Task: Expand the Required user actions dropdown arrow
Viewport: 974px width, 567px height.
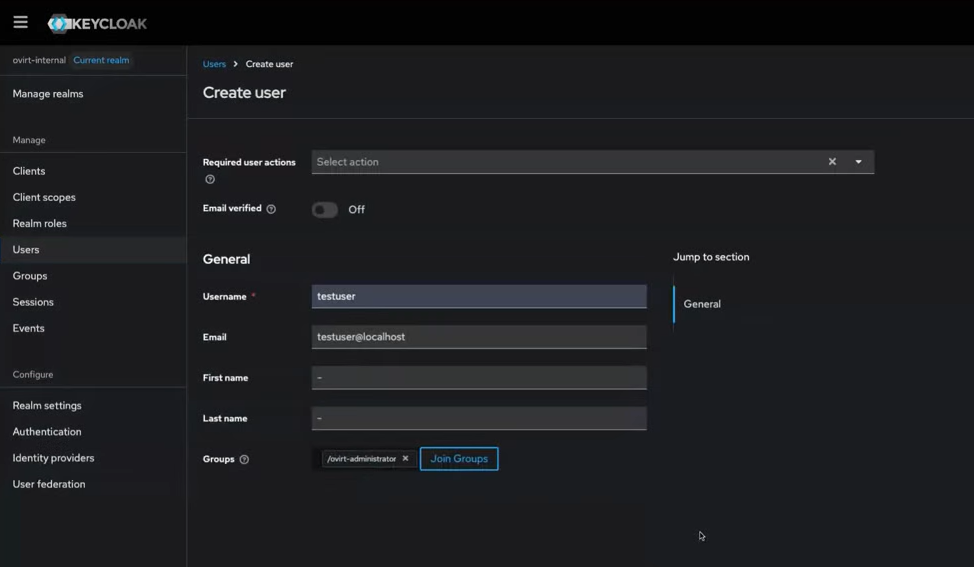Action: [x=858, y=162]
